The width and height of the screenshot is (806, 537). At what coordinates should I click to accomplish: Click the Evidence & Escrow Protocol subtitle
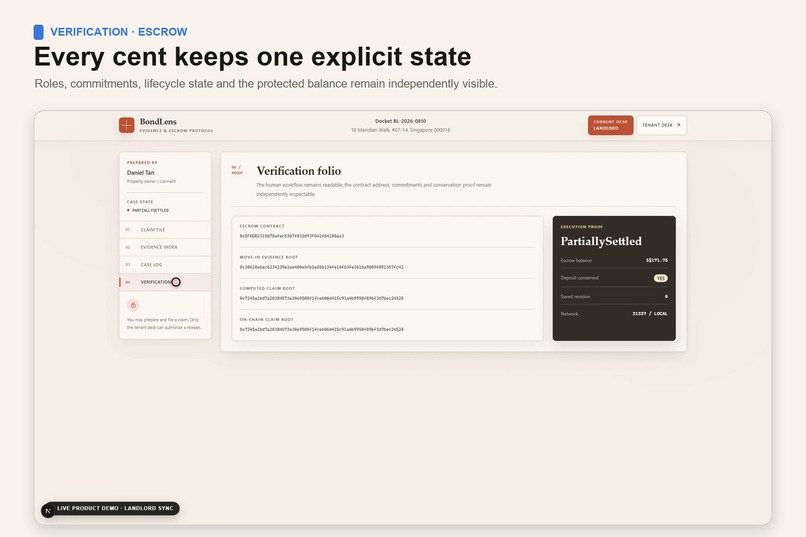click(176, 131)
